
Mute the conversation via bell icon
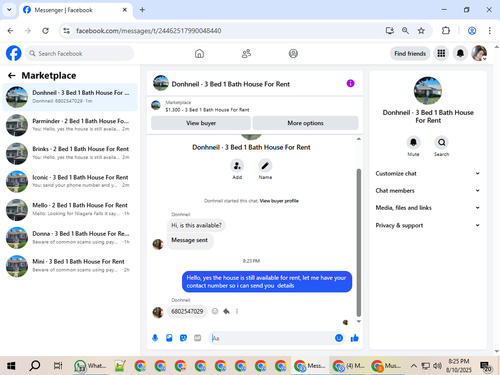[x=413, y=143]
